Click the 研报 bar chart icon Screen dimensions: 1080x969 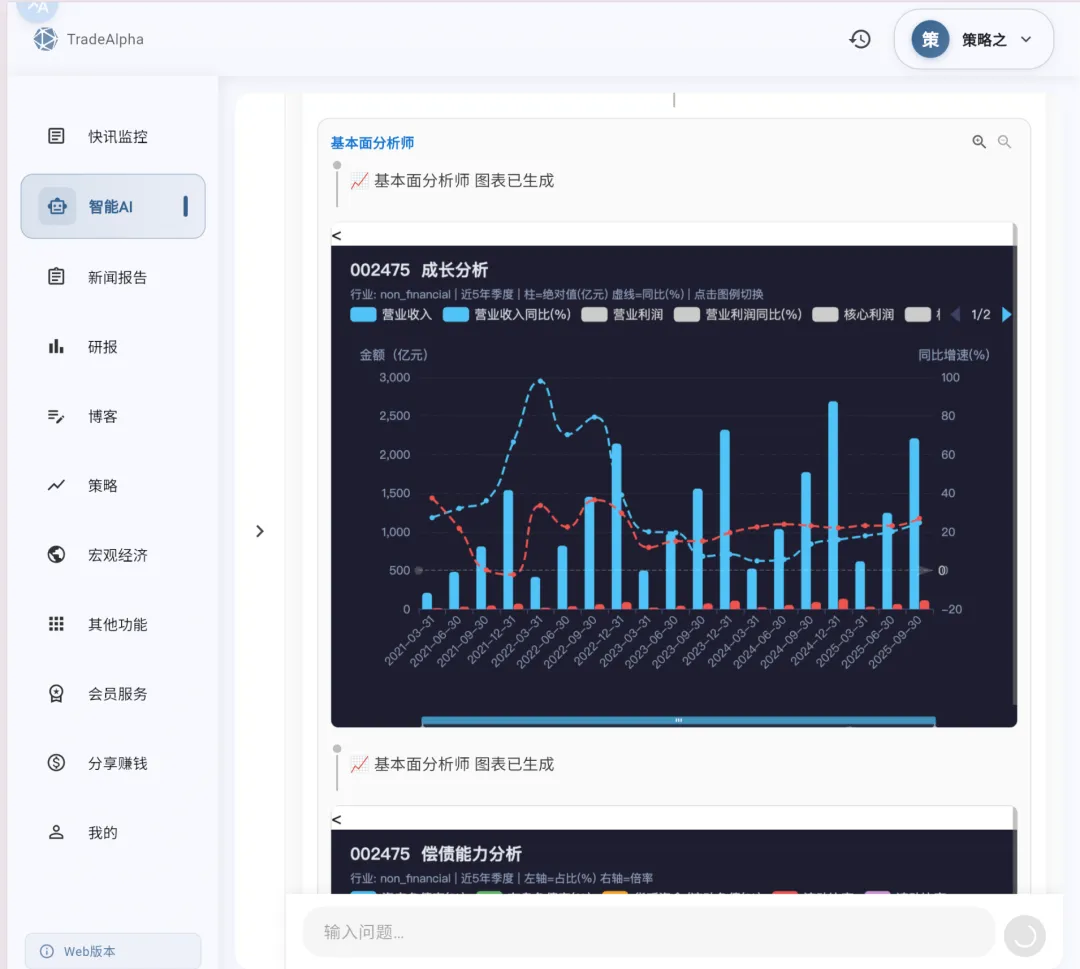click(56, 346)
